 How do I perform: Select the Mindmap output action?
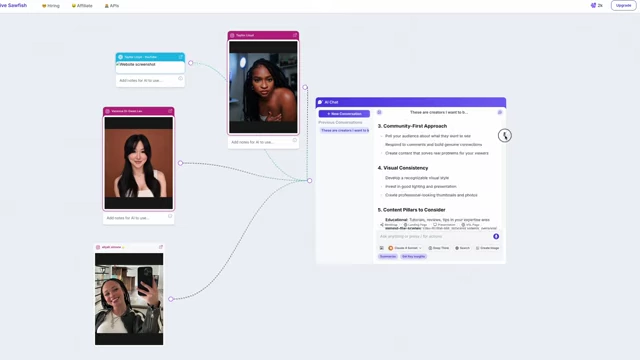coord(389,225)
